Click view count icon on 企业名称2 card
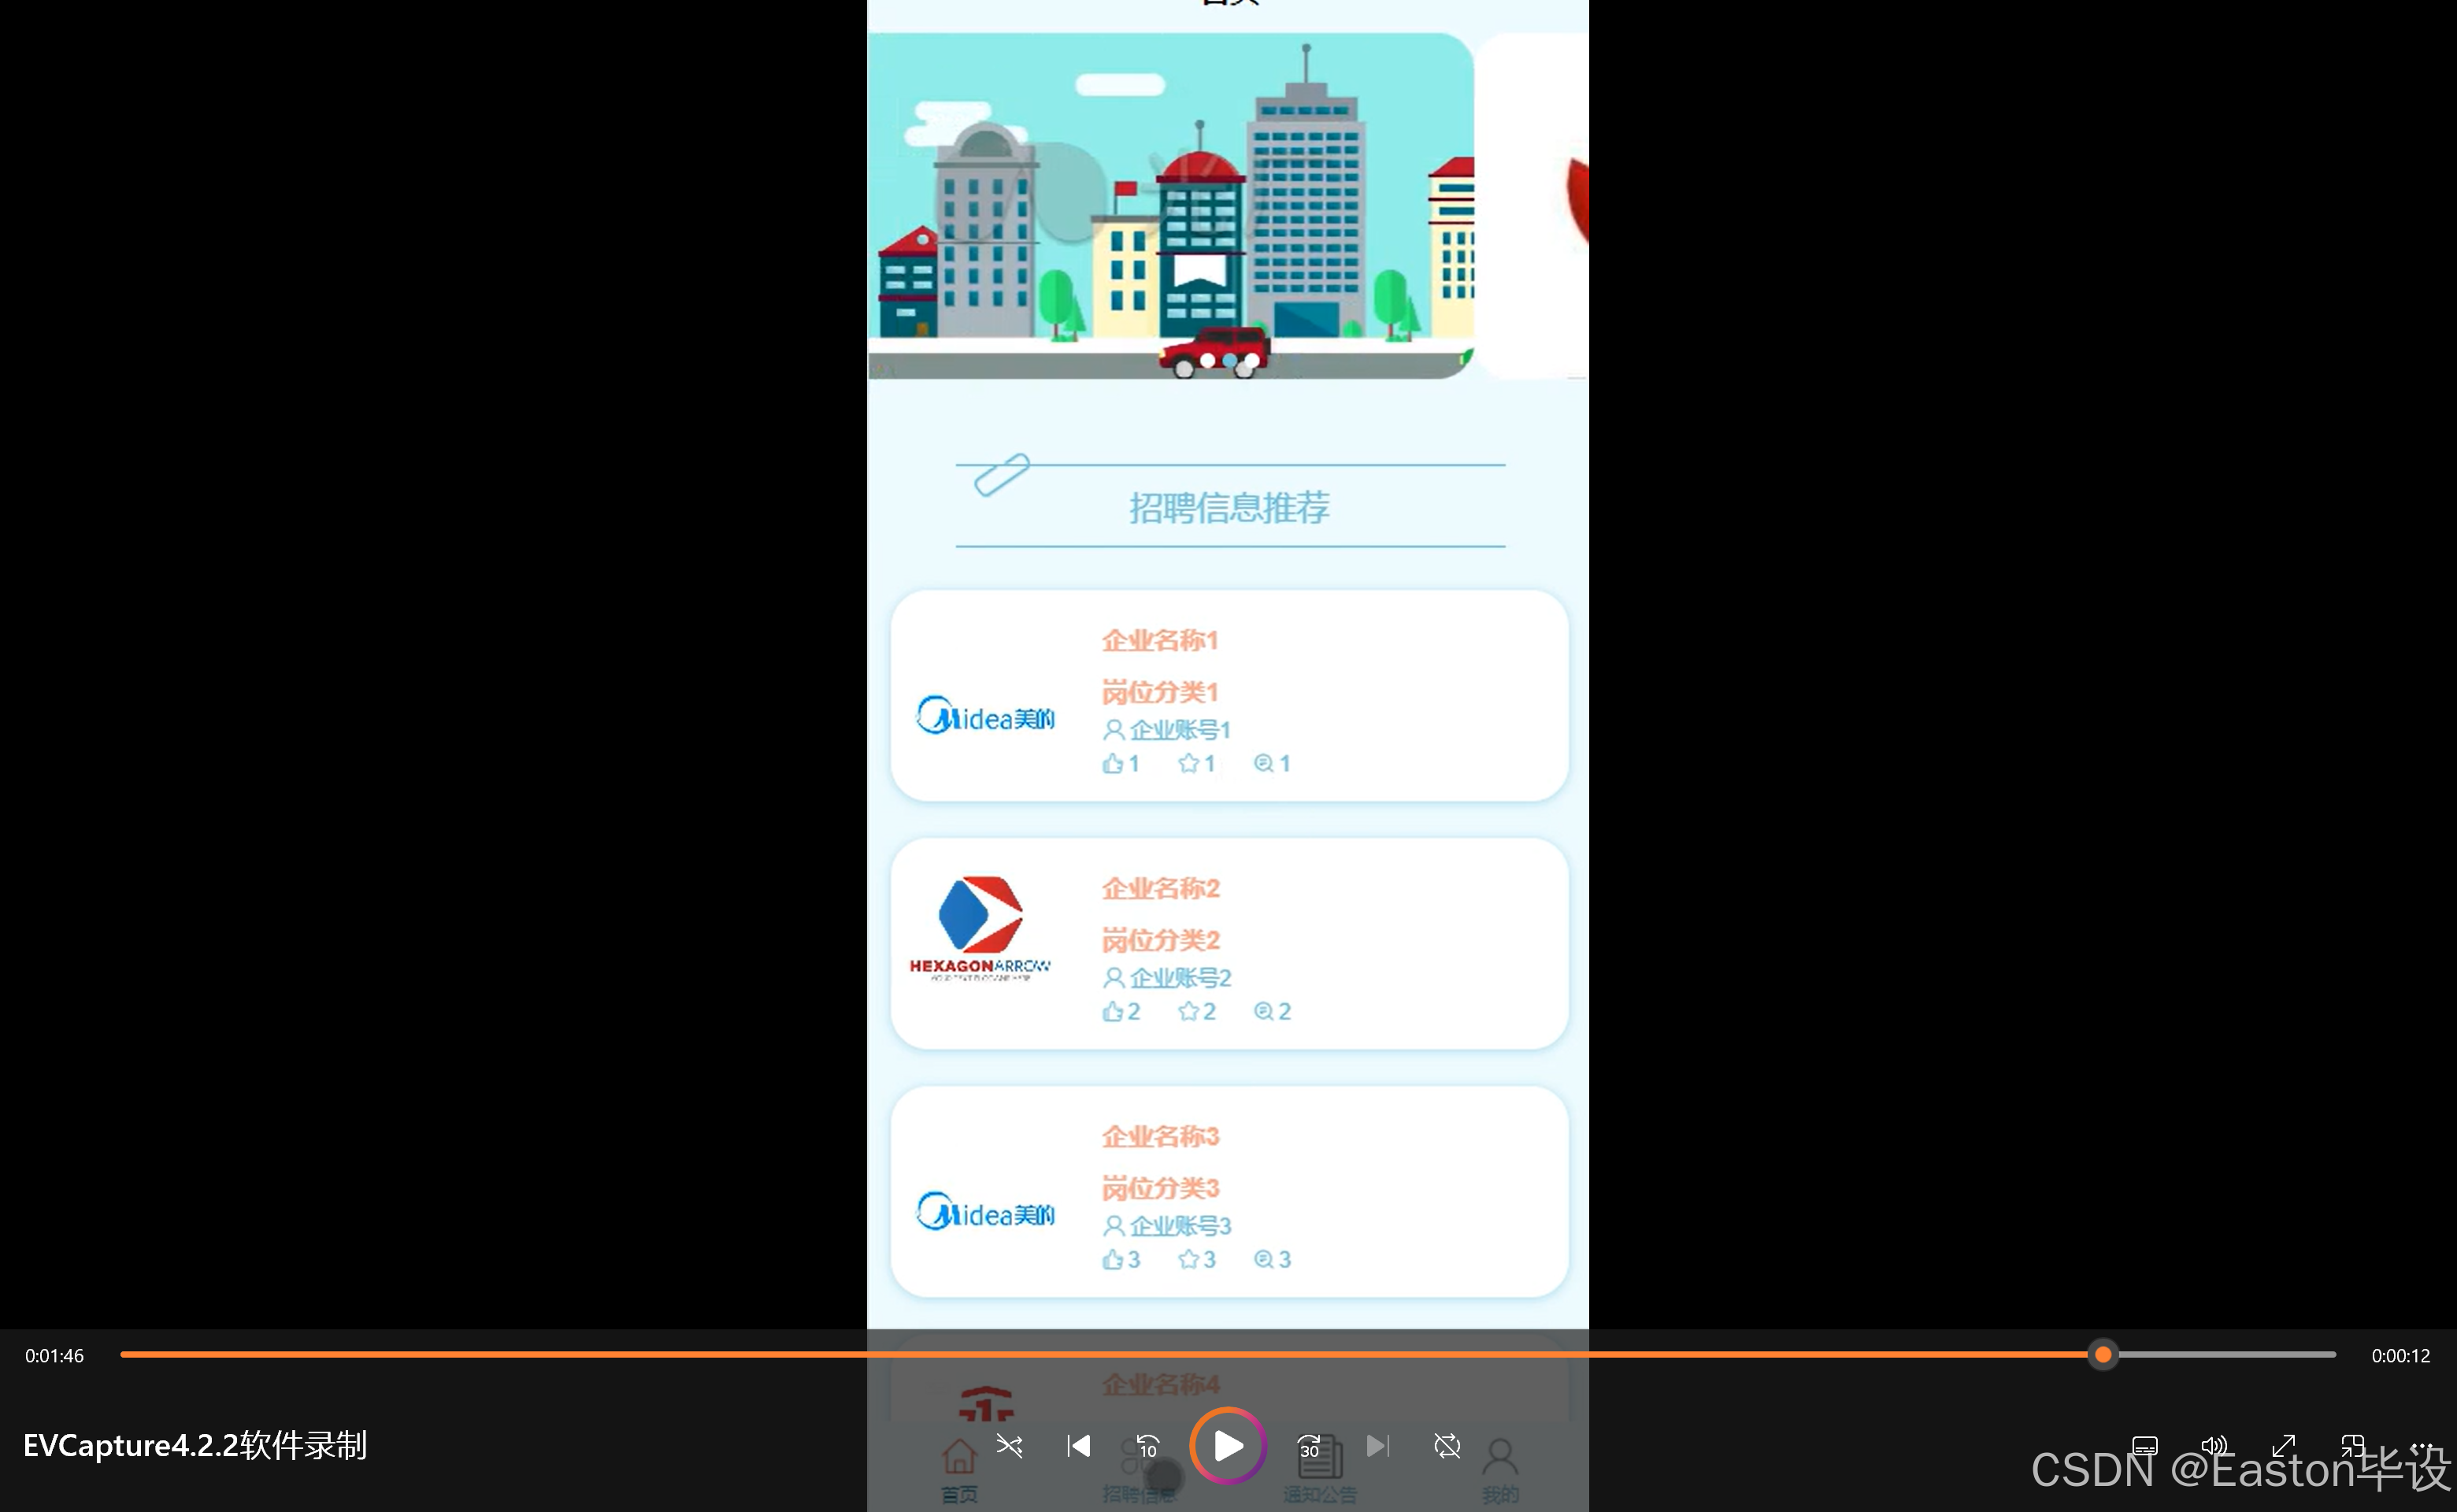Viewport: 2457px width, 1512px height. click(1263, 1012)
